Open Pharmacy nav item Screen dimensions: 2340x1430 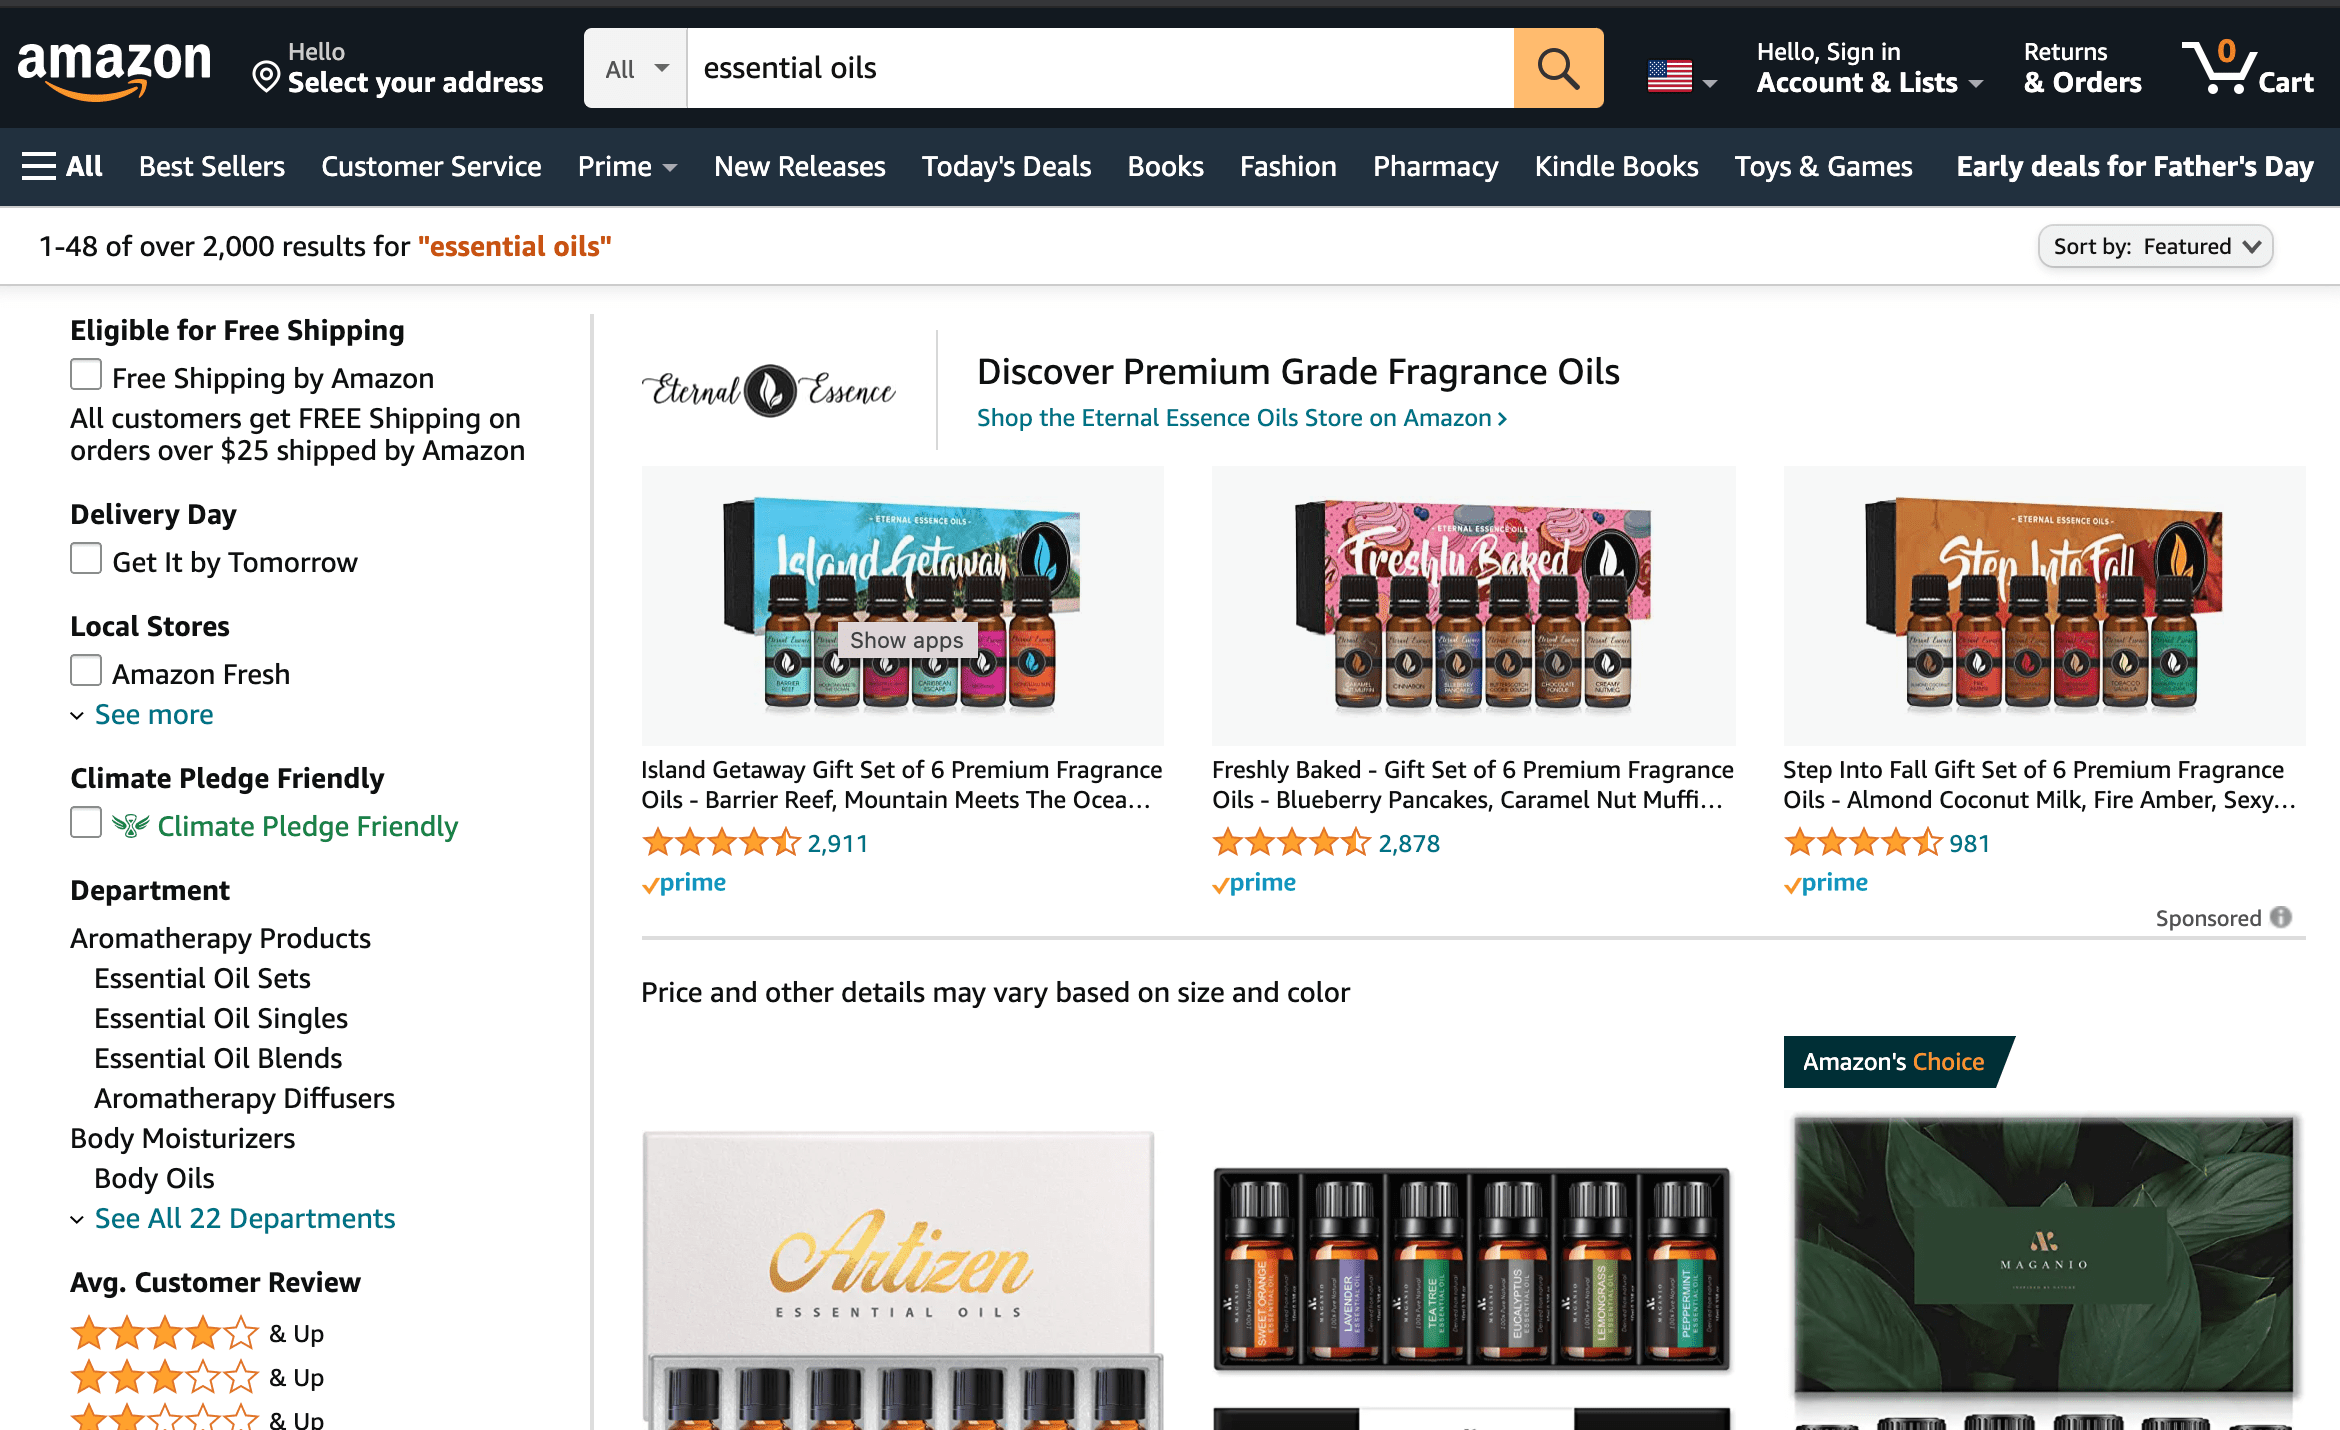[1435, 166]
